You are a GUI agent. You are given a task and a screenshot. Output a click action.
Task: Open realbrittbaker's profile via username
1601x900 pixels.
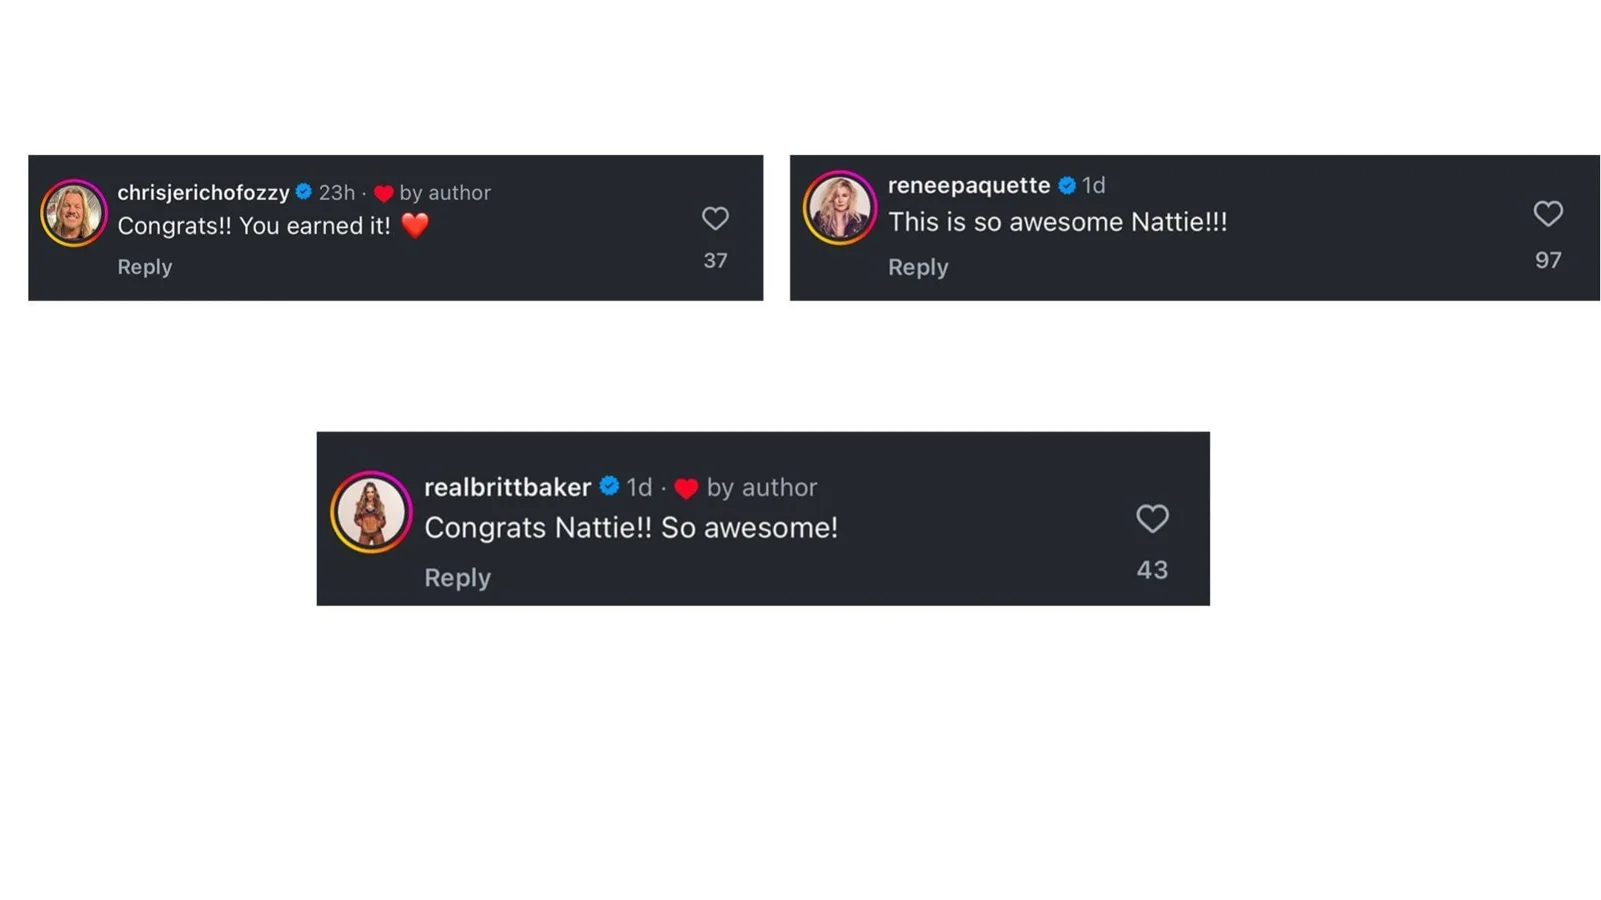[507, 487]
